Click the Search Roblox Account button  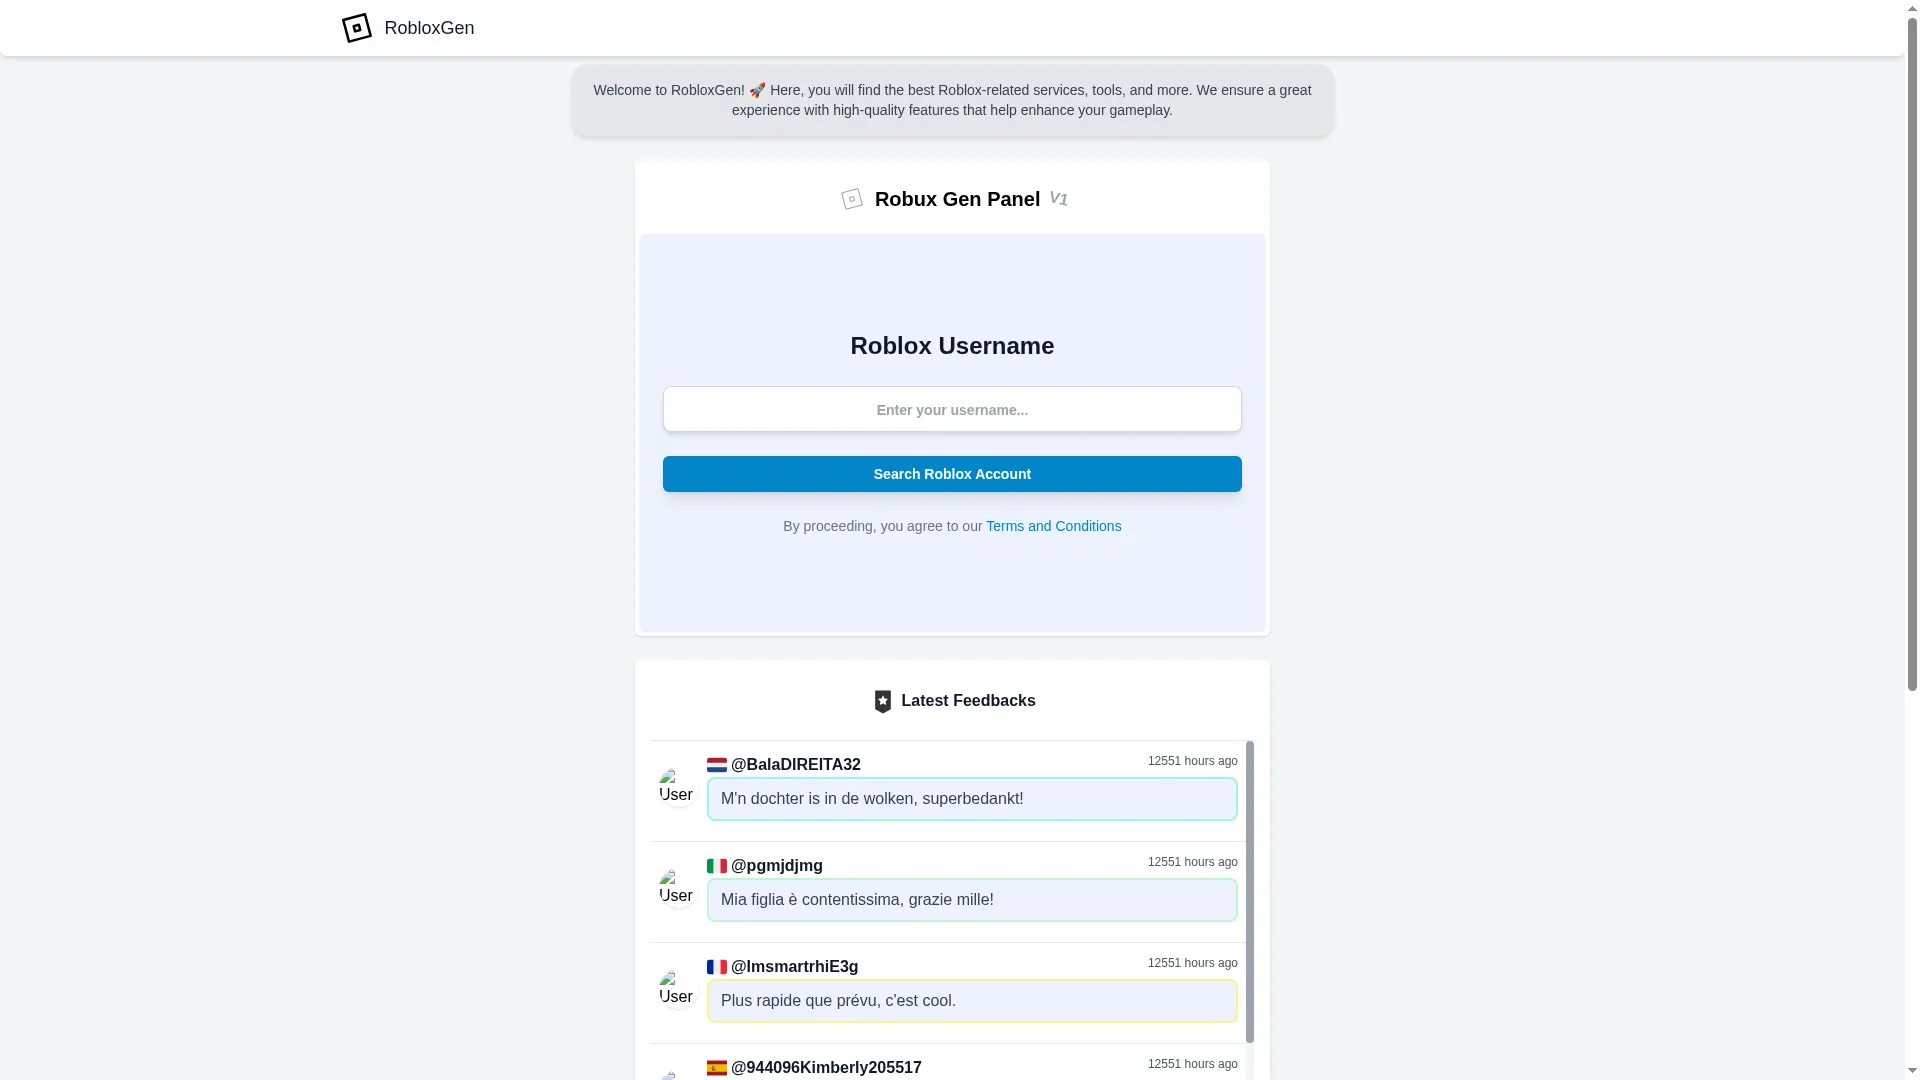[952, 474]
